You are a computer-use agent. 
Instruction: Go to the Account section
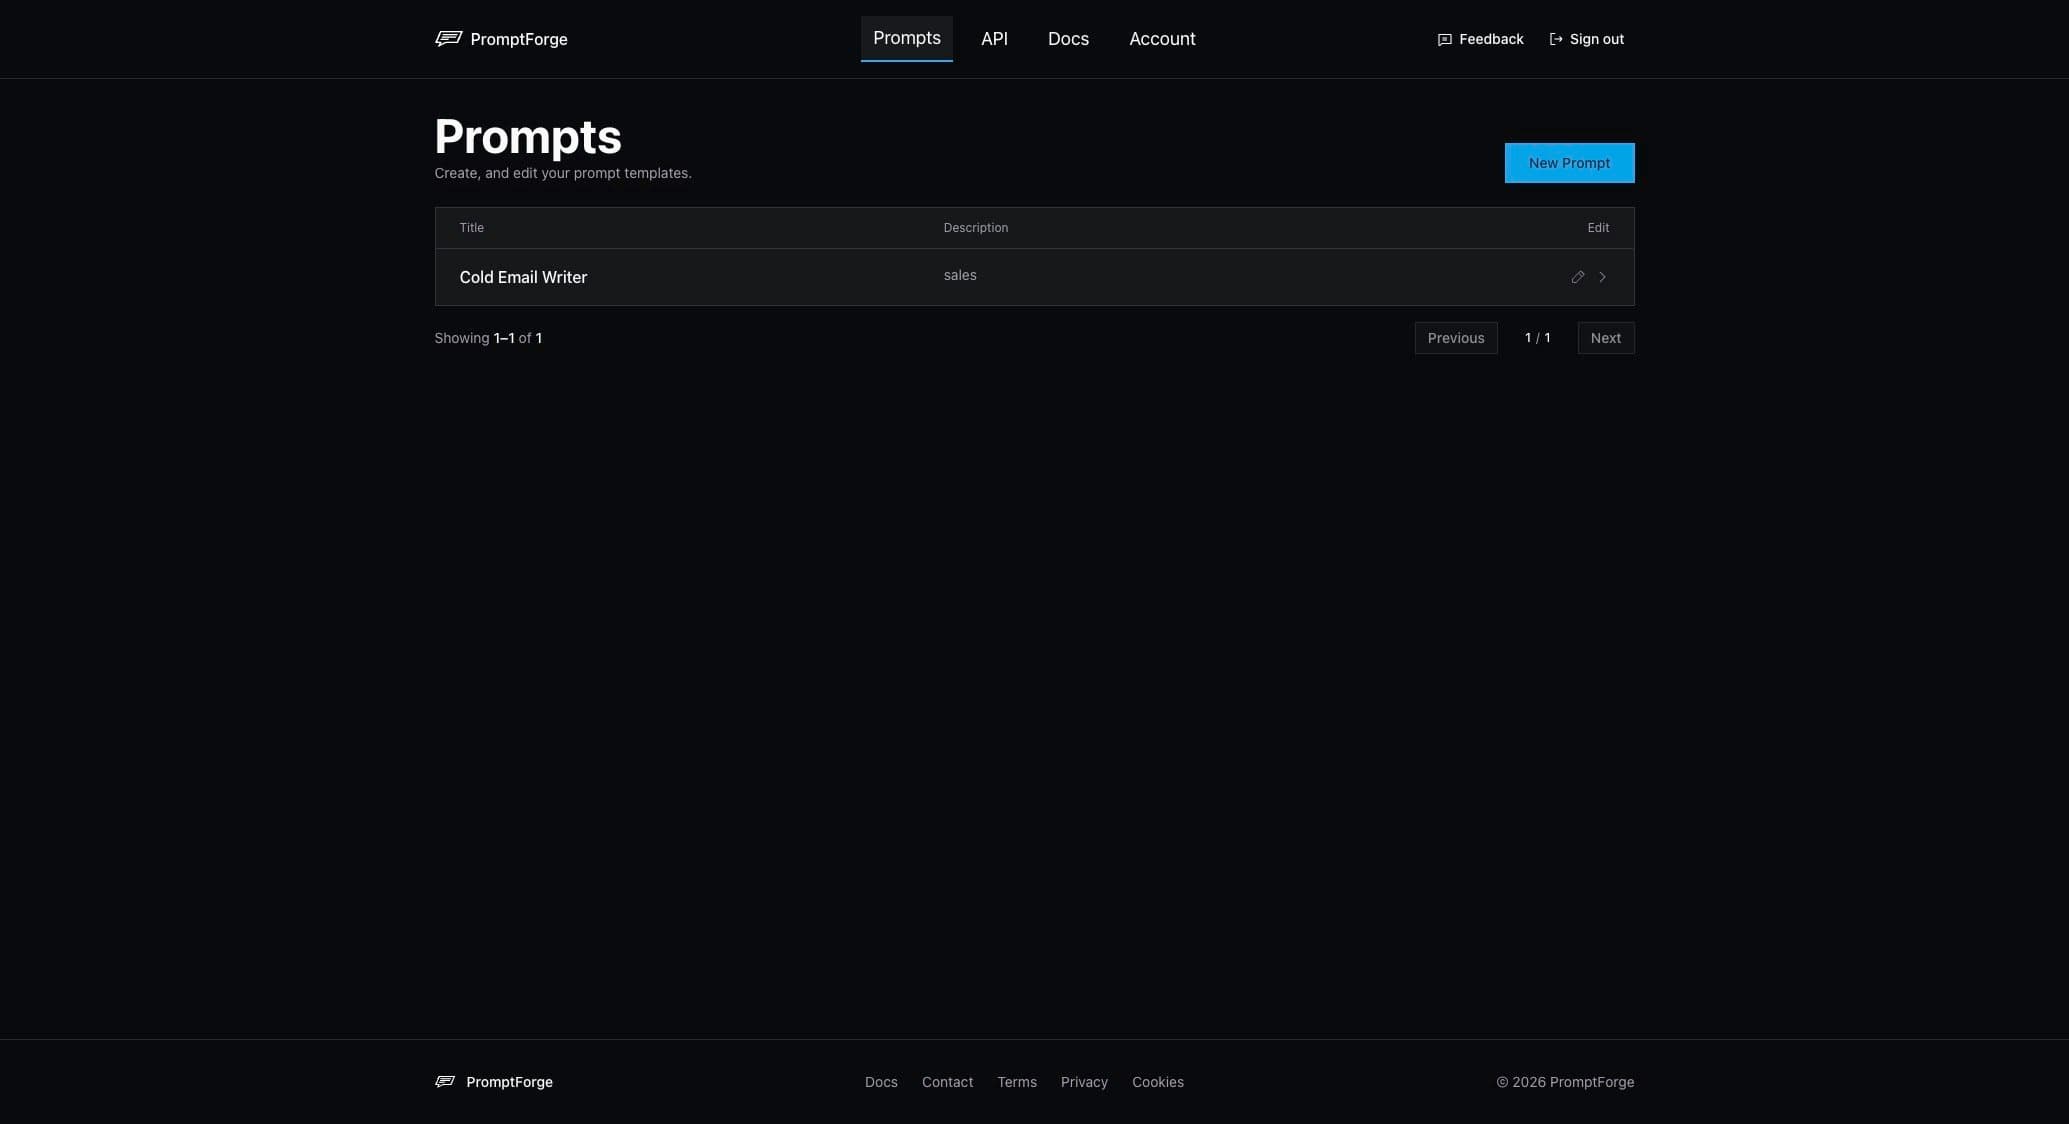tap(1162, 38)
